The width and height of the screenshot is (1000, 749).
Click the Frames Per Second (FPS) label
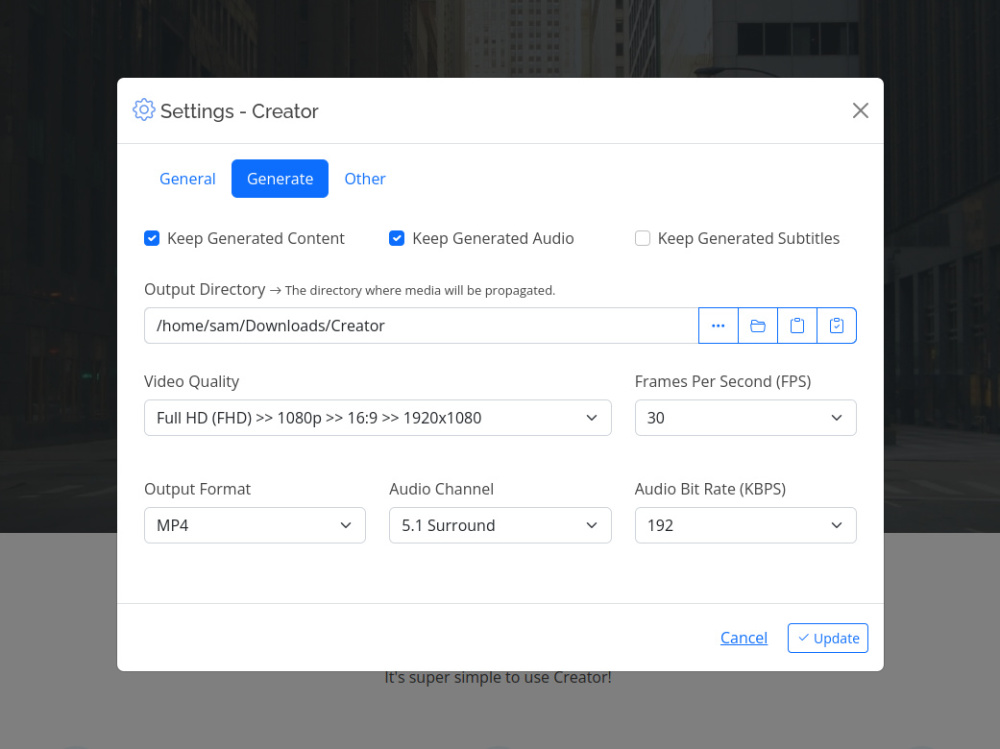point(723,382)
